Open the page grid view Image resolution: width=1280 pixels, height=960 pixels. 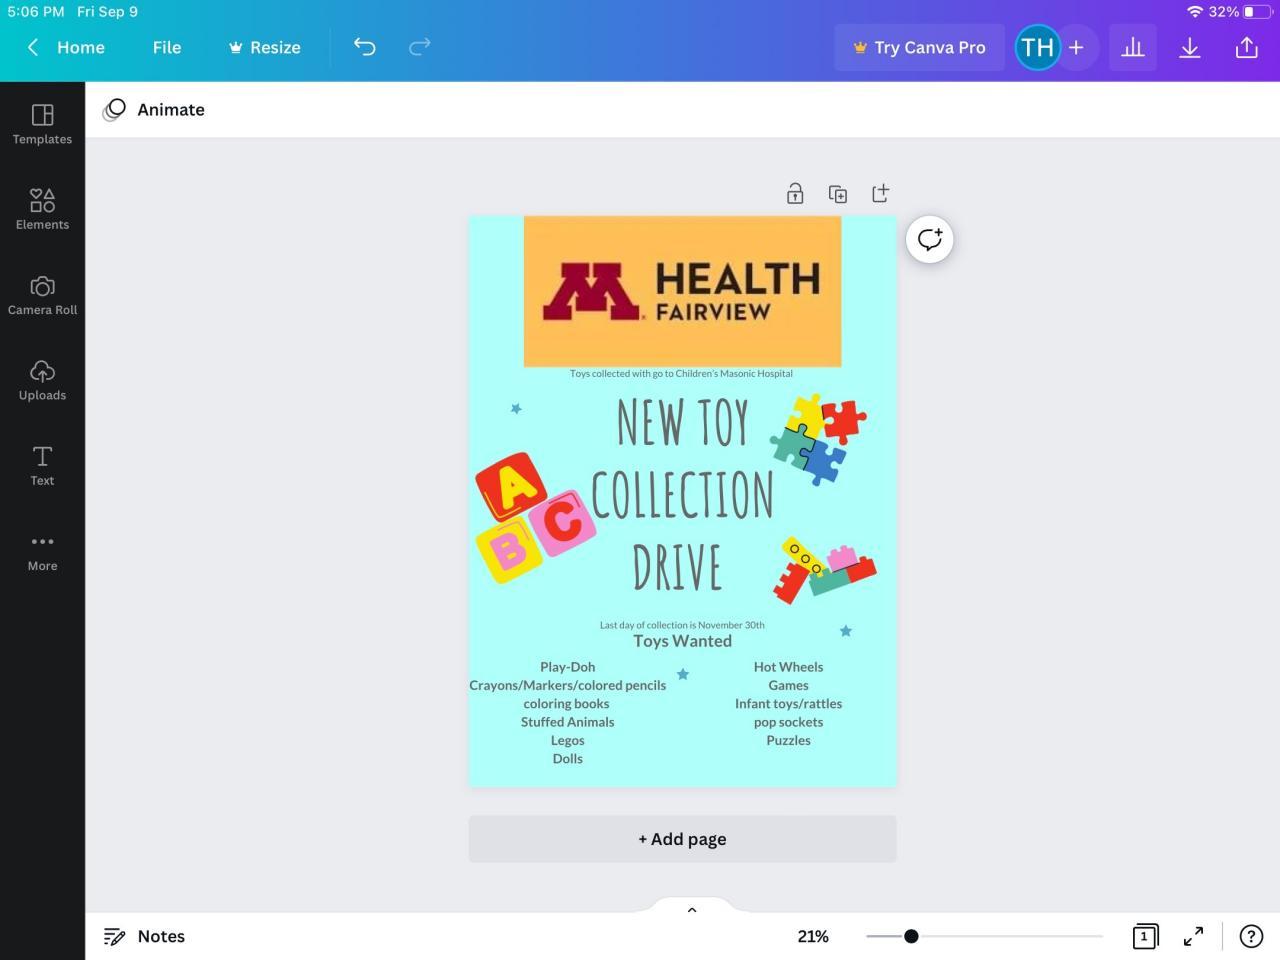[1145, 936]
